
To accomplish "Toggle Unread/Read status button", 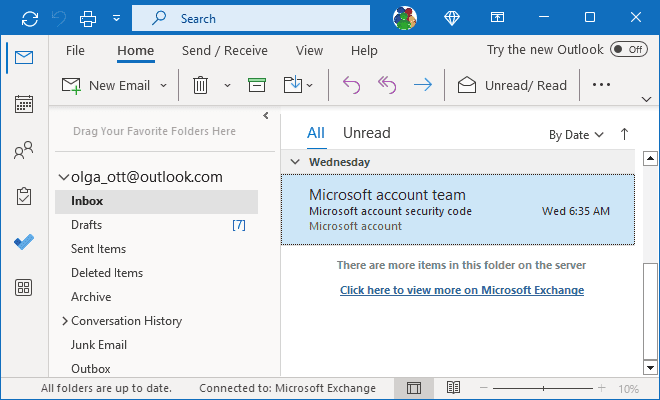I will tap(512, 85).
